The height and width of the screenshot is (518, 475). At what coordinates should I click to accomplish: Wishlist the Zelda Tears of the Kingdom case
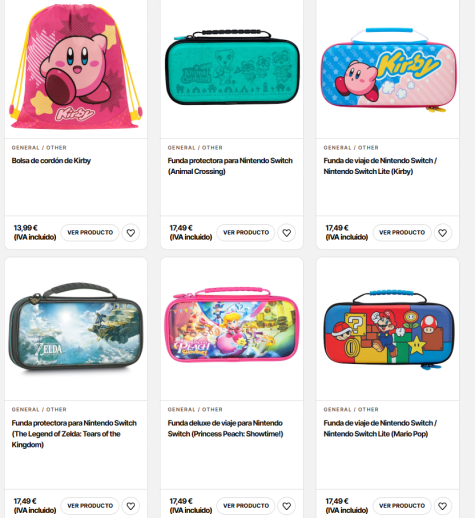pyautogui.click(x=131, y=506)
